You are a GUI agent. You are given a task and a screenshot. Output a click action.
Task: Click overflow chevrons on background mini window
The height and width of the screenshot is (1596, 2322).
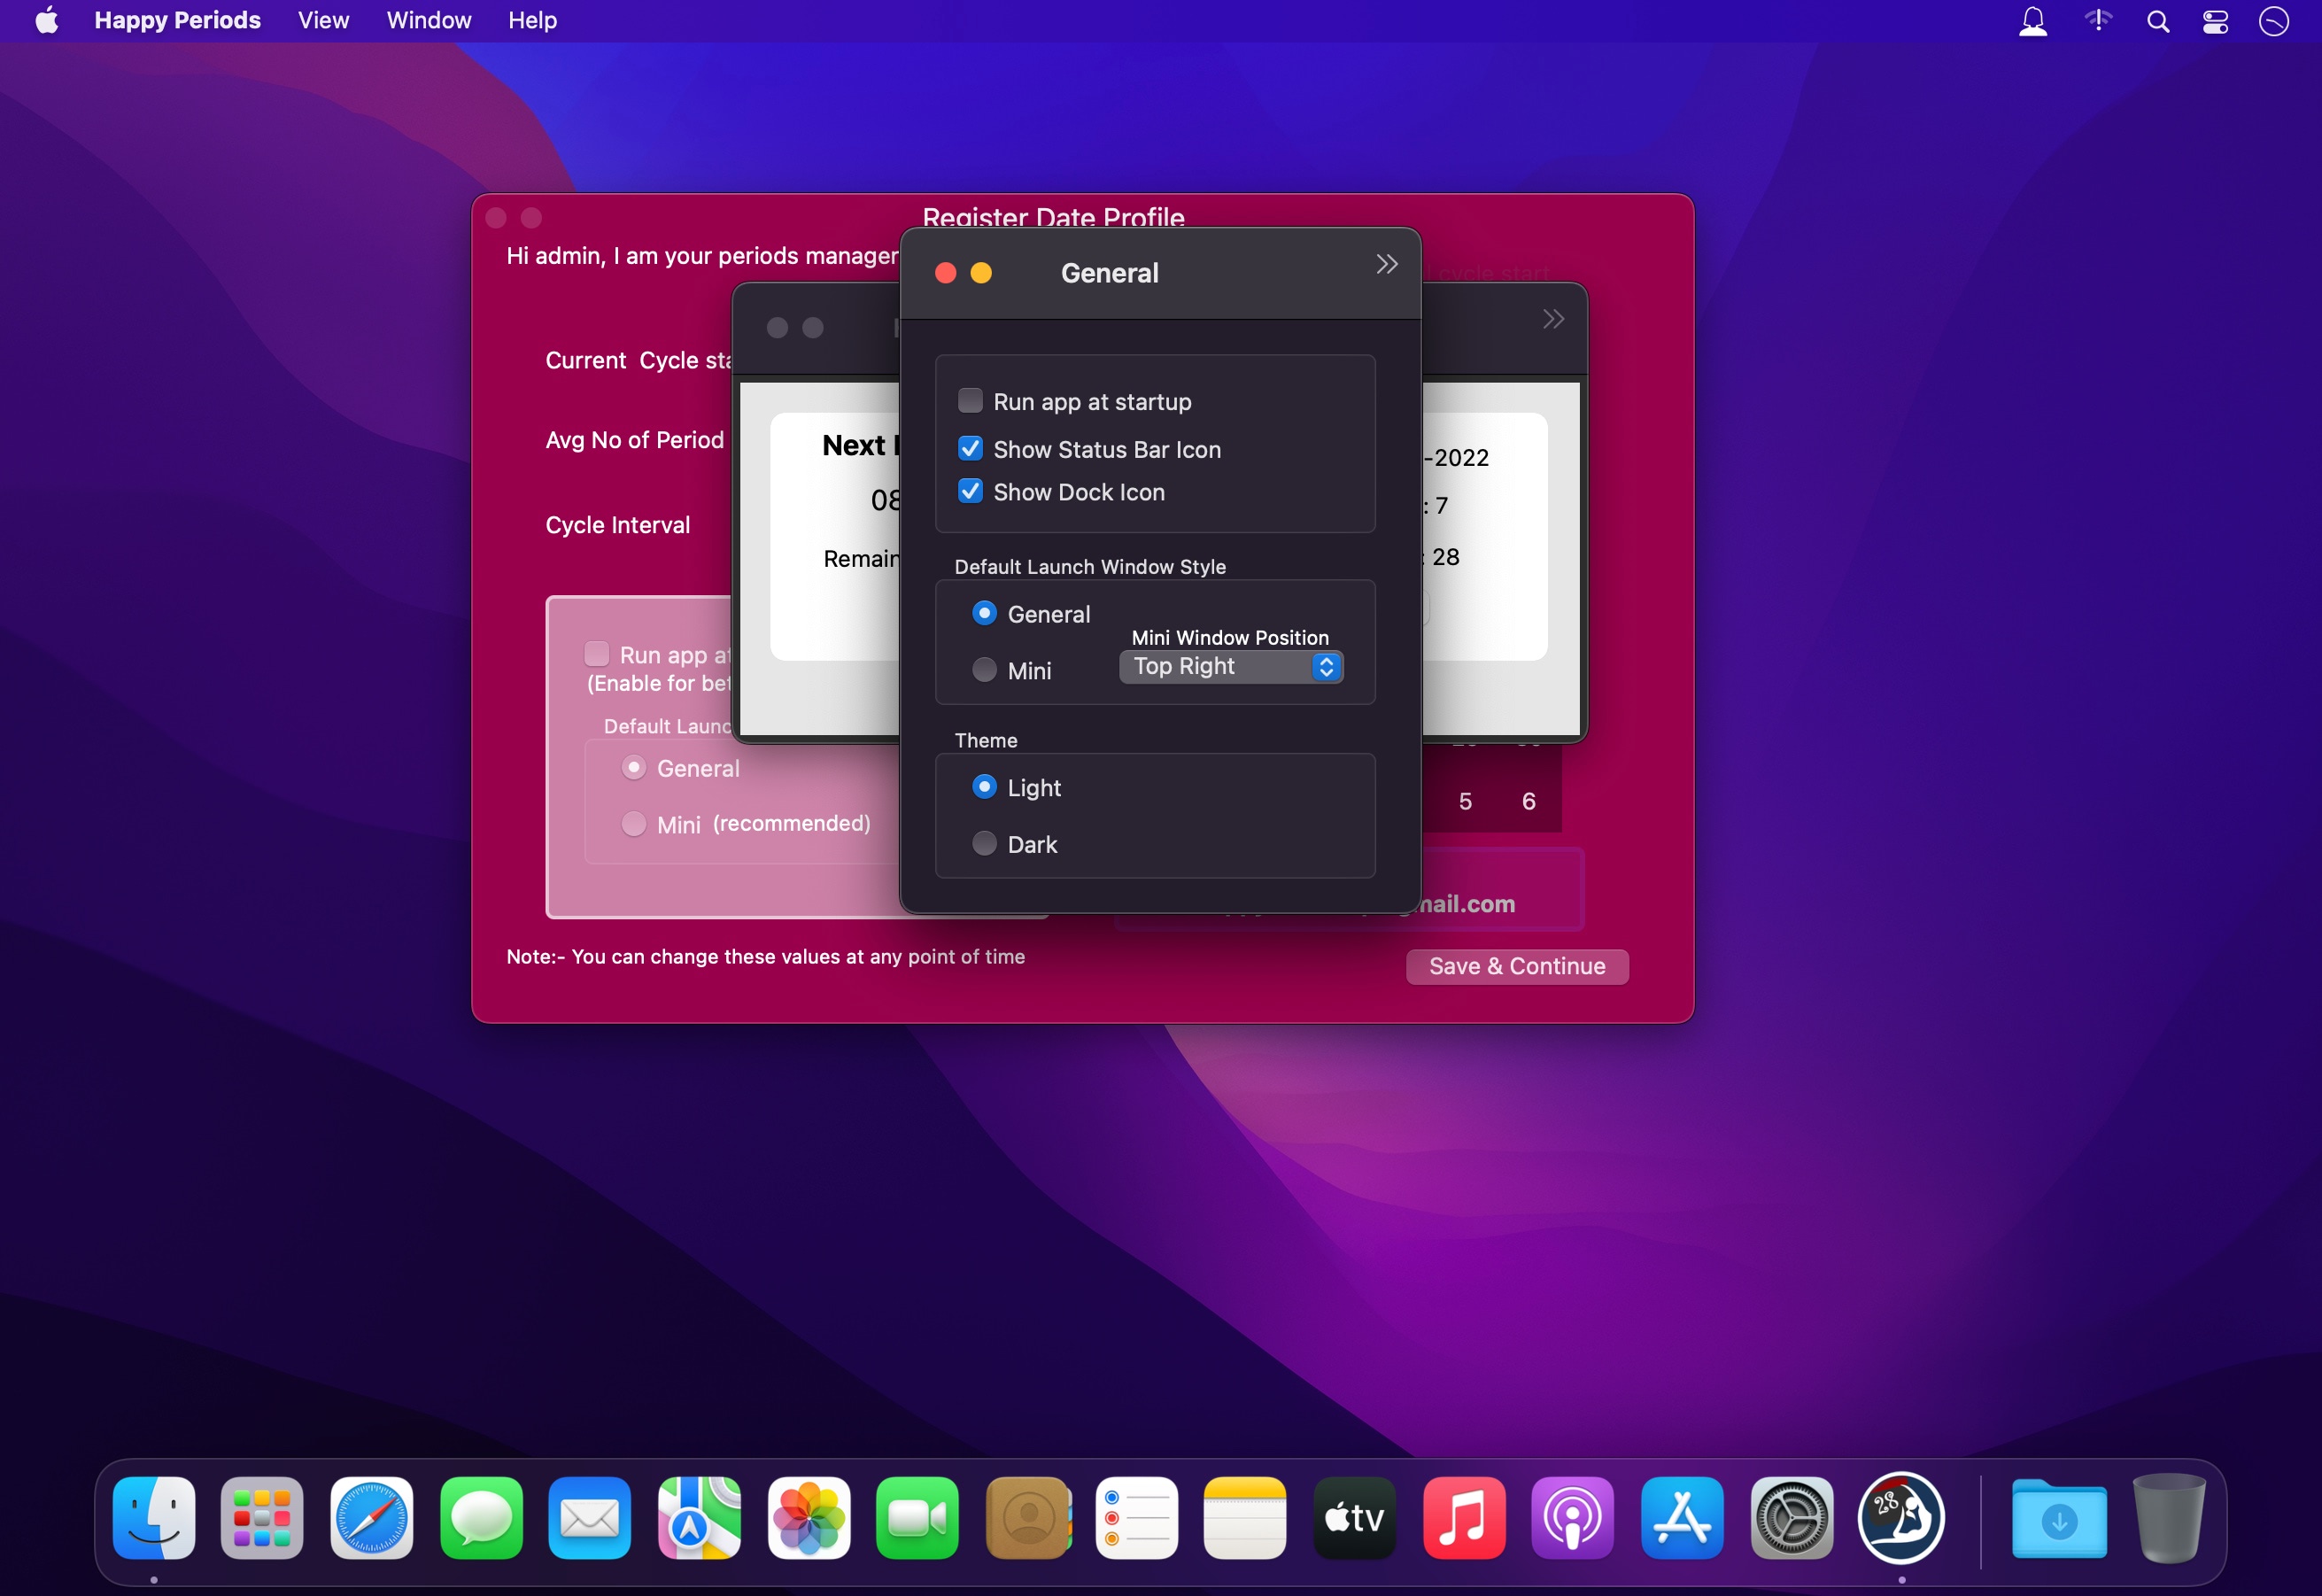(x=1552, y=319)
